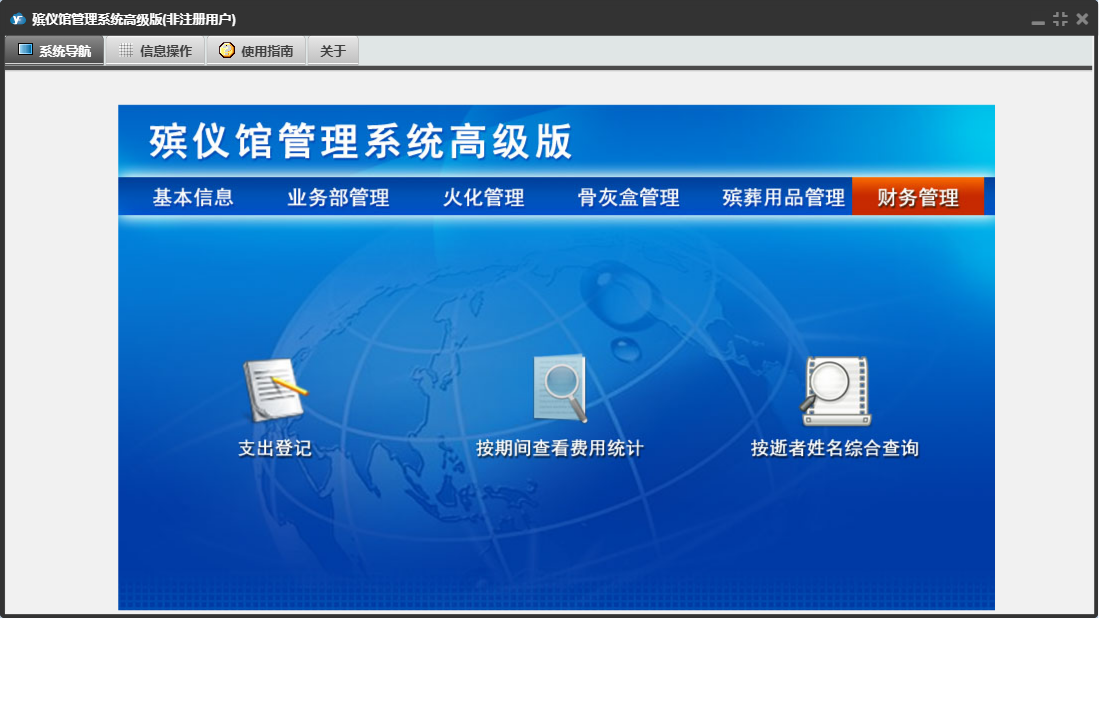The height and width of the screenshot is (723, 1099).
Task: Open the 关于 tab
Action: click(333, 50)
